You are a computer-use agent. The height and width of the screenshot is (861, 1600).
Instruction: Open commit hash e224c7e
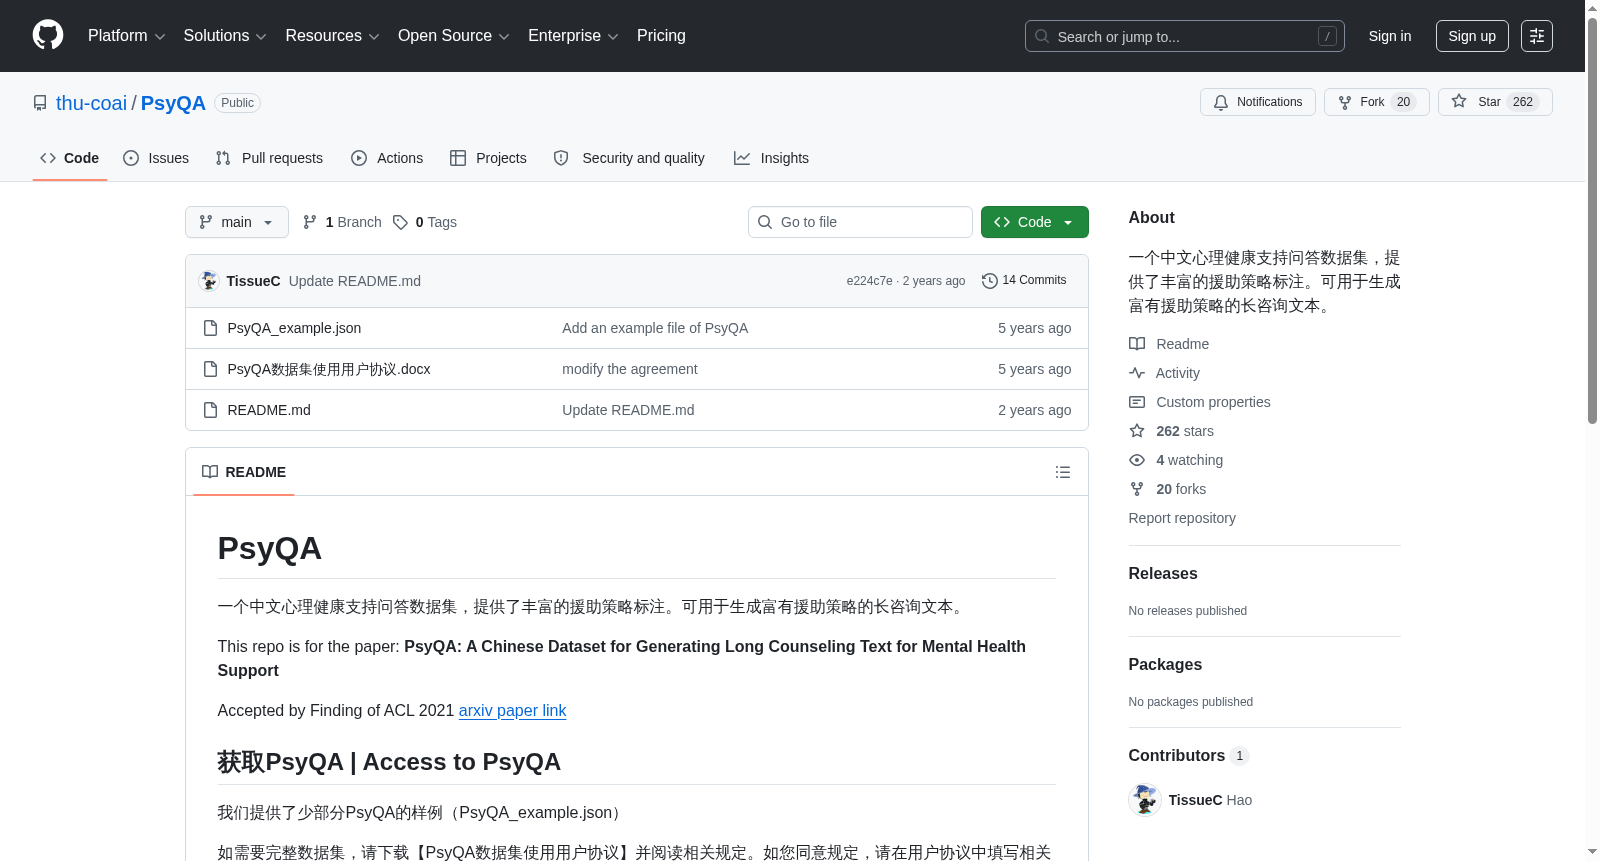coord(869,281)
